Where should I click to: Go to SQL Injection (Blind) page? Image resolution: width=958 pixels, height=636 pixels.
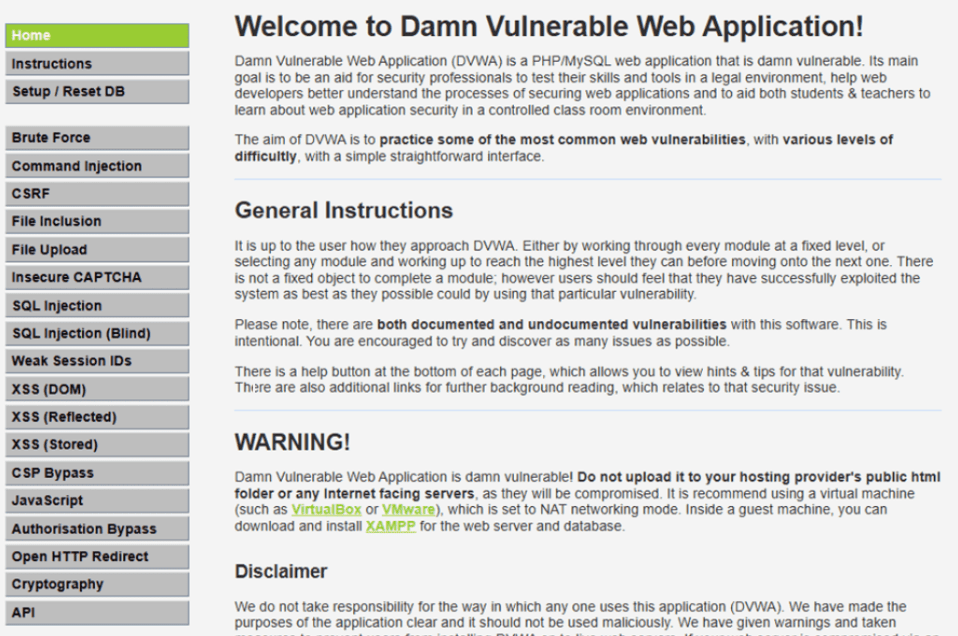coord(96,333)
